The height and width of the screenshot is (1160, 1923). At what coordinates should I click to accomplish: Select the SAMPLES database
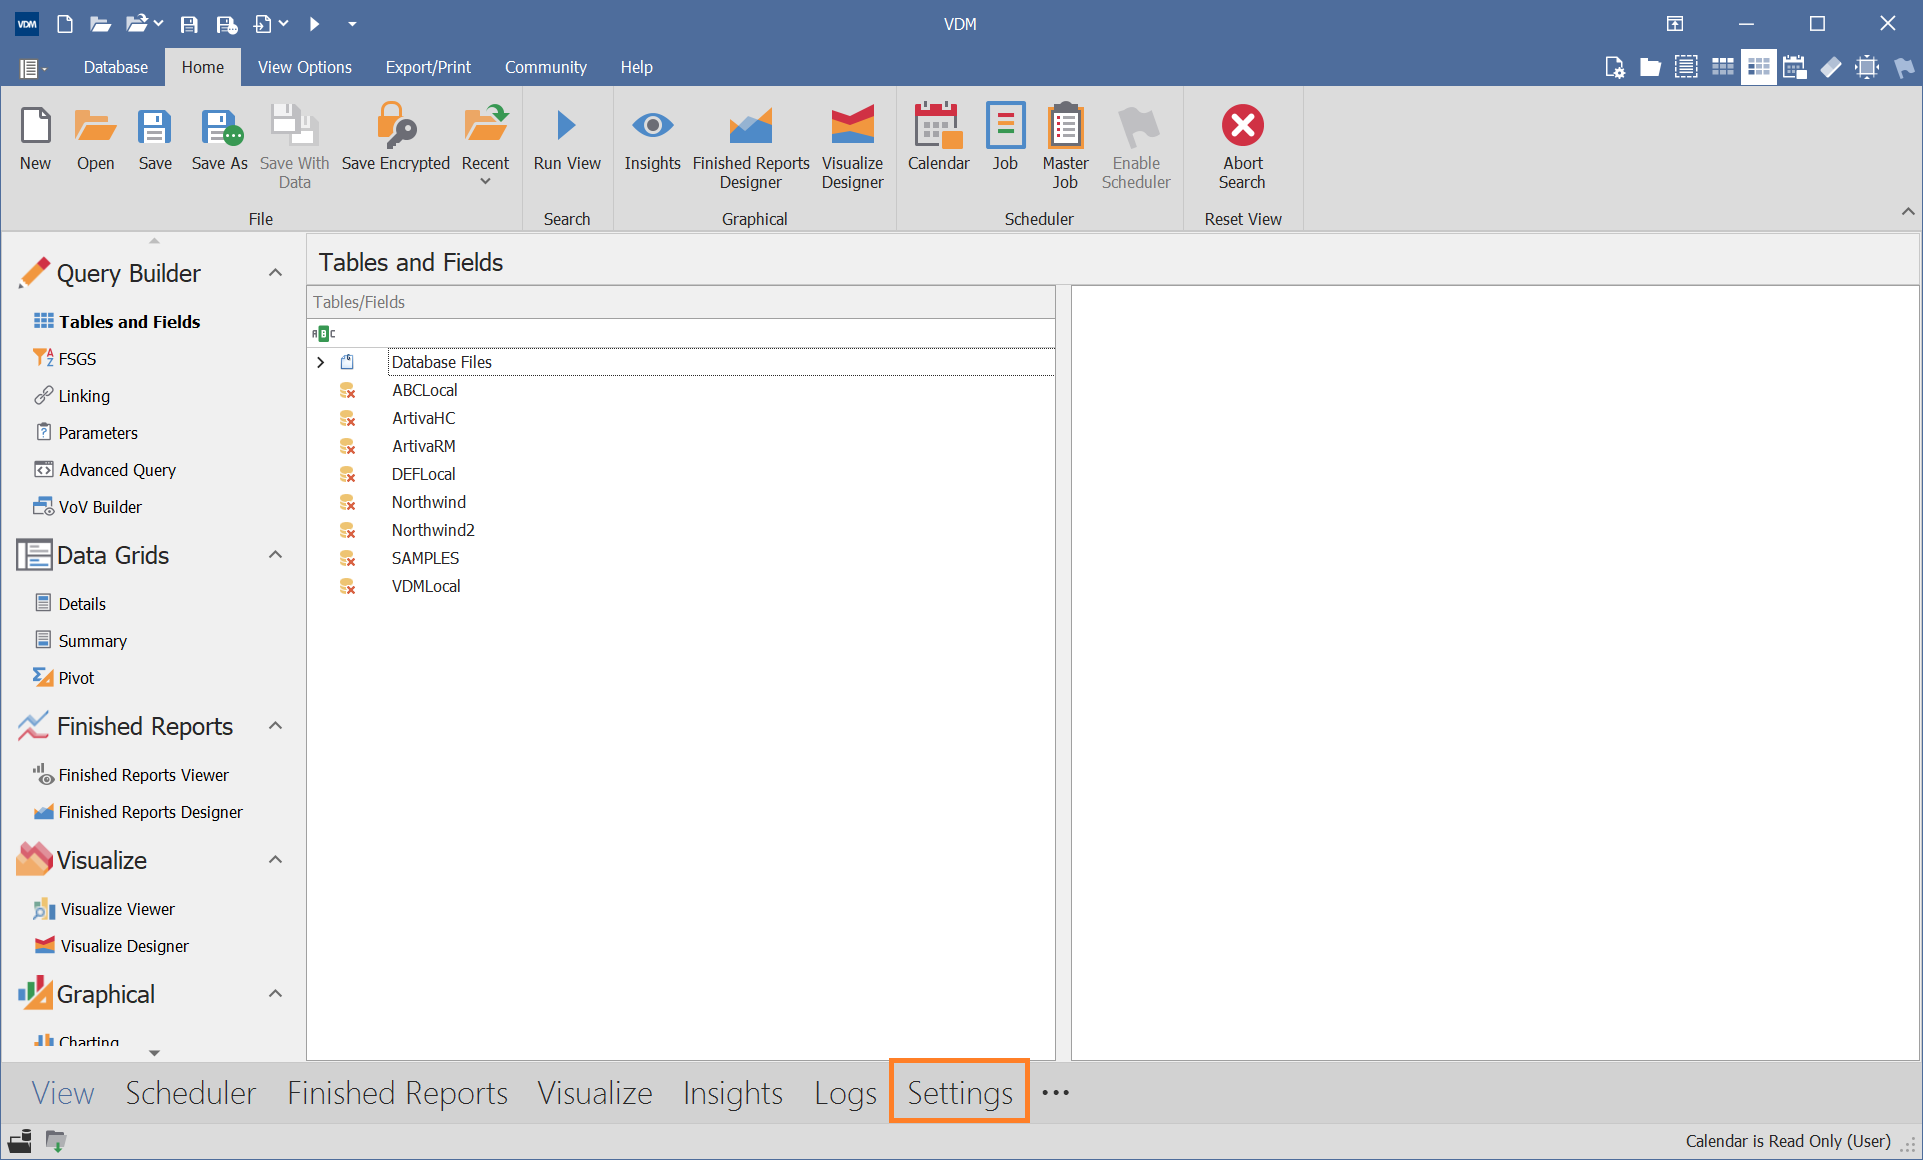point(425,558)
